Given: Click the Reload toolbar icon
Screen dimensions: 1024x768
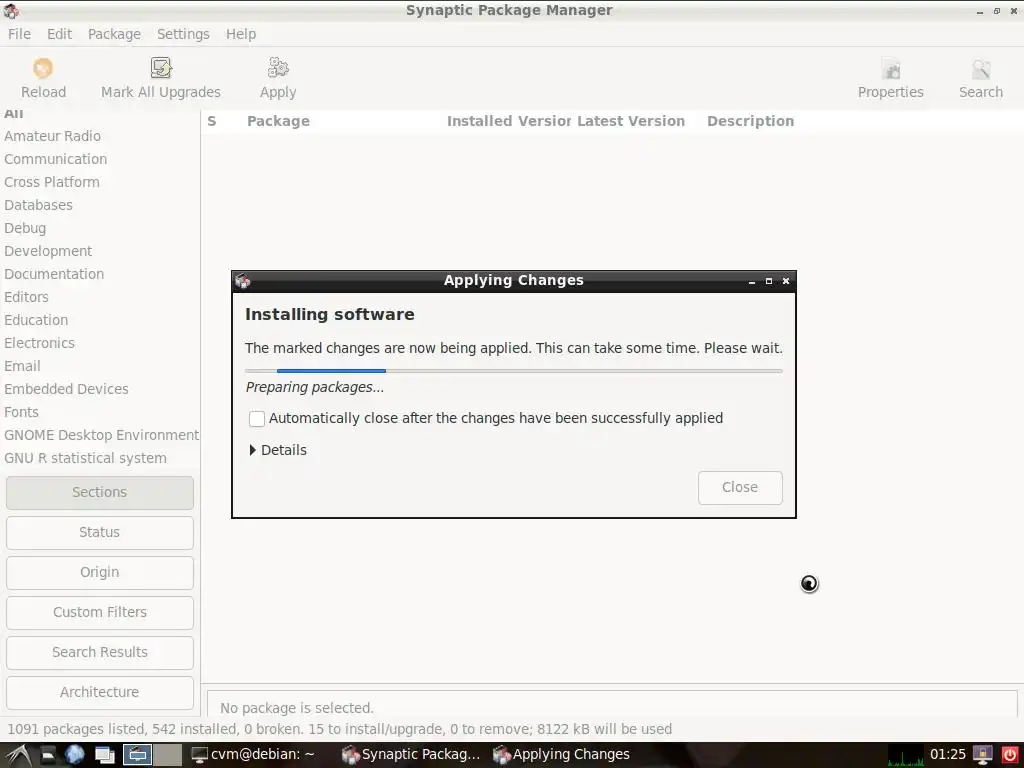Looking at the screenshot, I should 43,68.
